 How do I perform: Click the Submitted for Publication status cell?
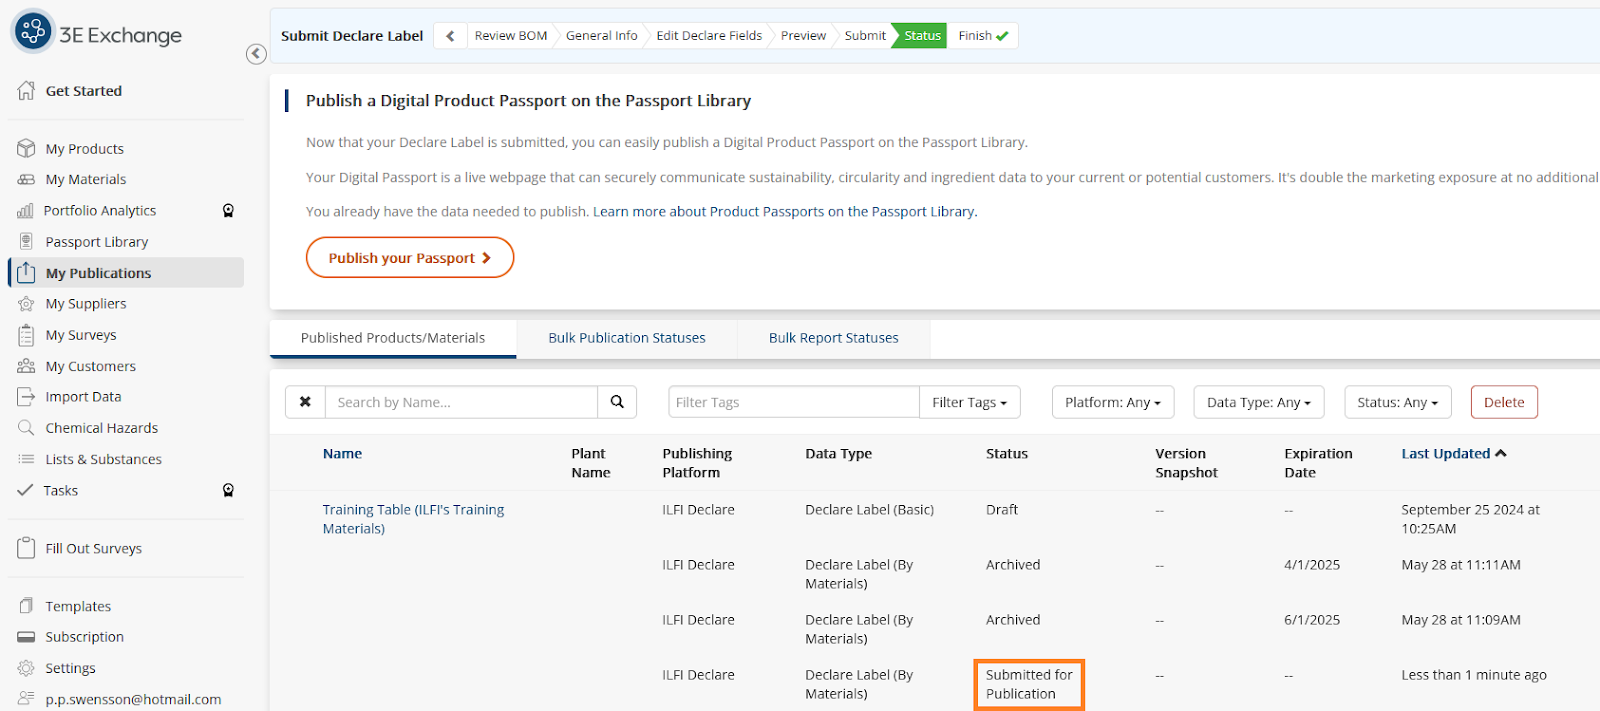1029,684
